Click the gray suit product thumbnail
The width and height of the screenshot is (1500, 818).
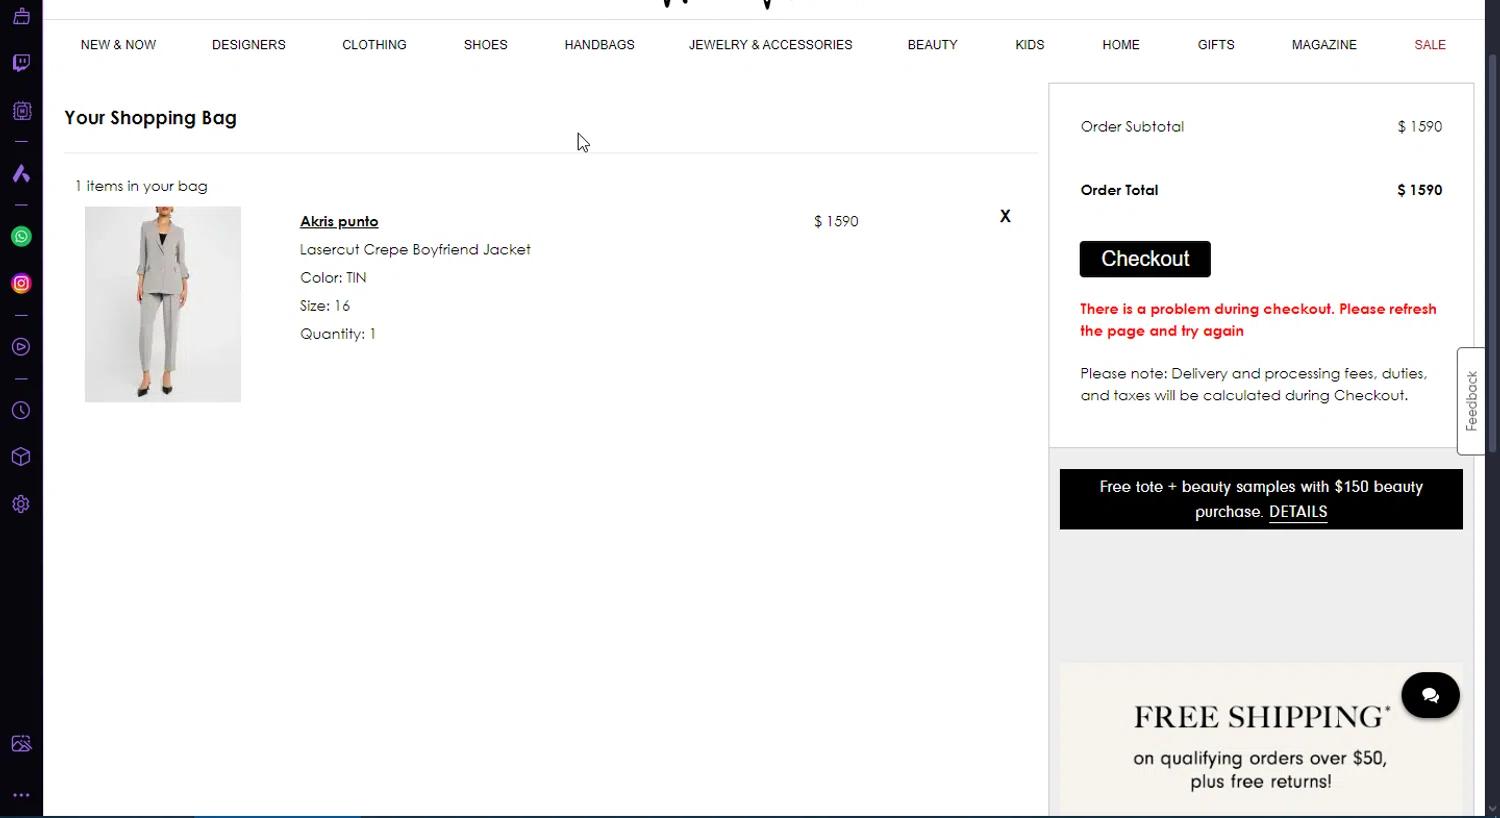click(163, 304)
